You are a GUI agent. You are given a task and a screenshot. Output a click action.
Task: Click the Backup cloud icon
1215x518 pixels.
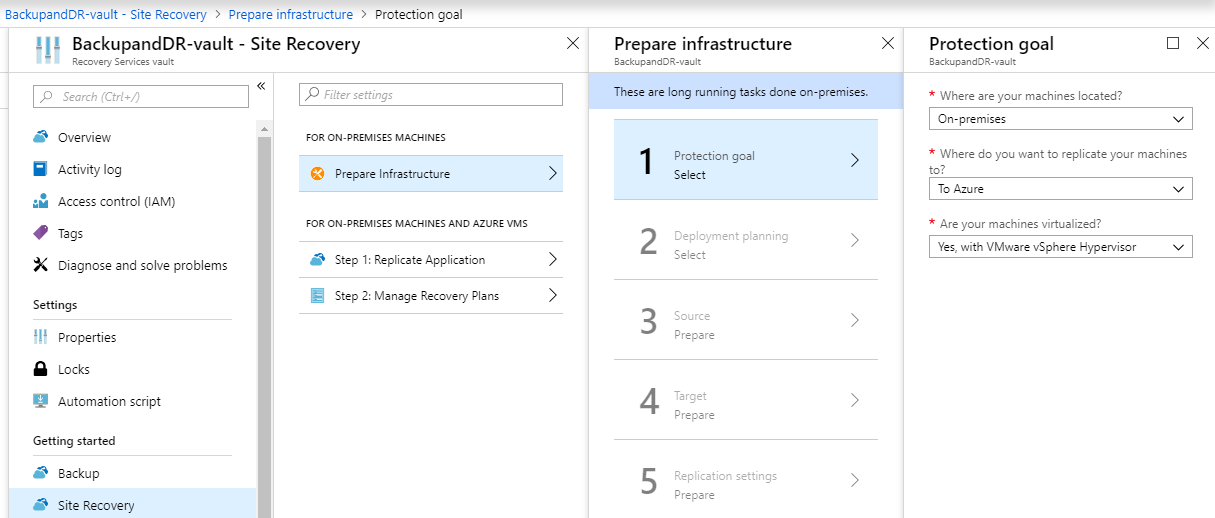[40, 473]
